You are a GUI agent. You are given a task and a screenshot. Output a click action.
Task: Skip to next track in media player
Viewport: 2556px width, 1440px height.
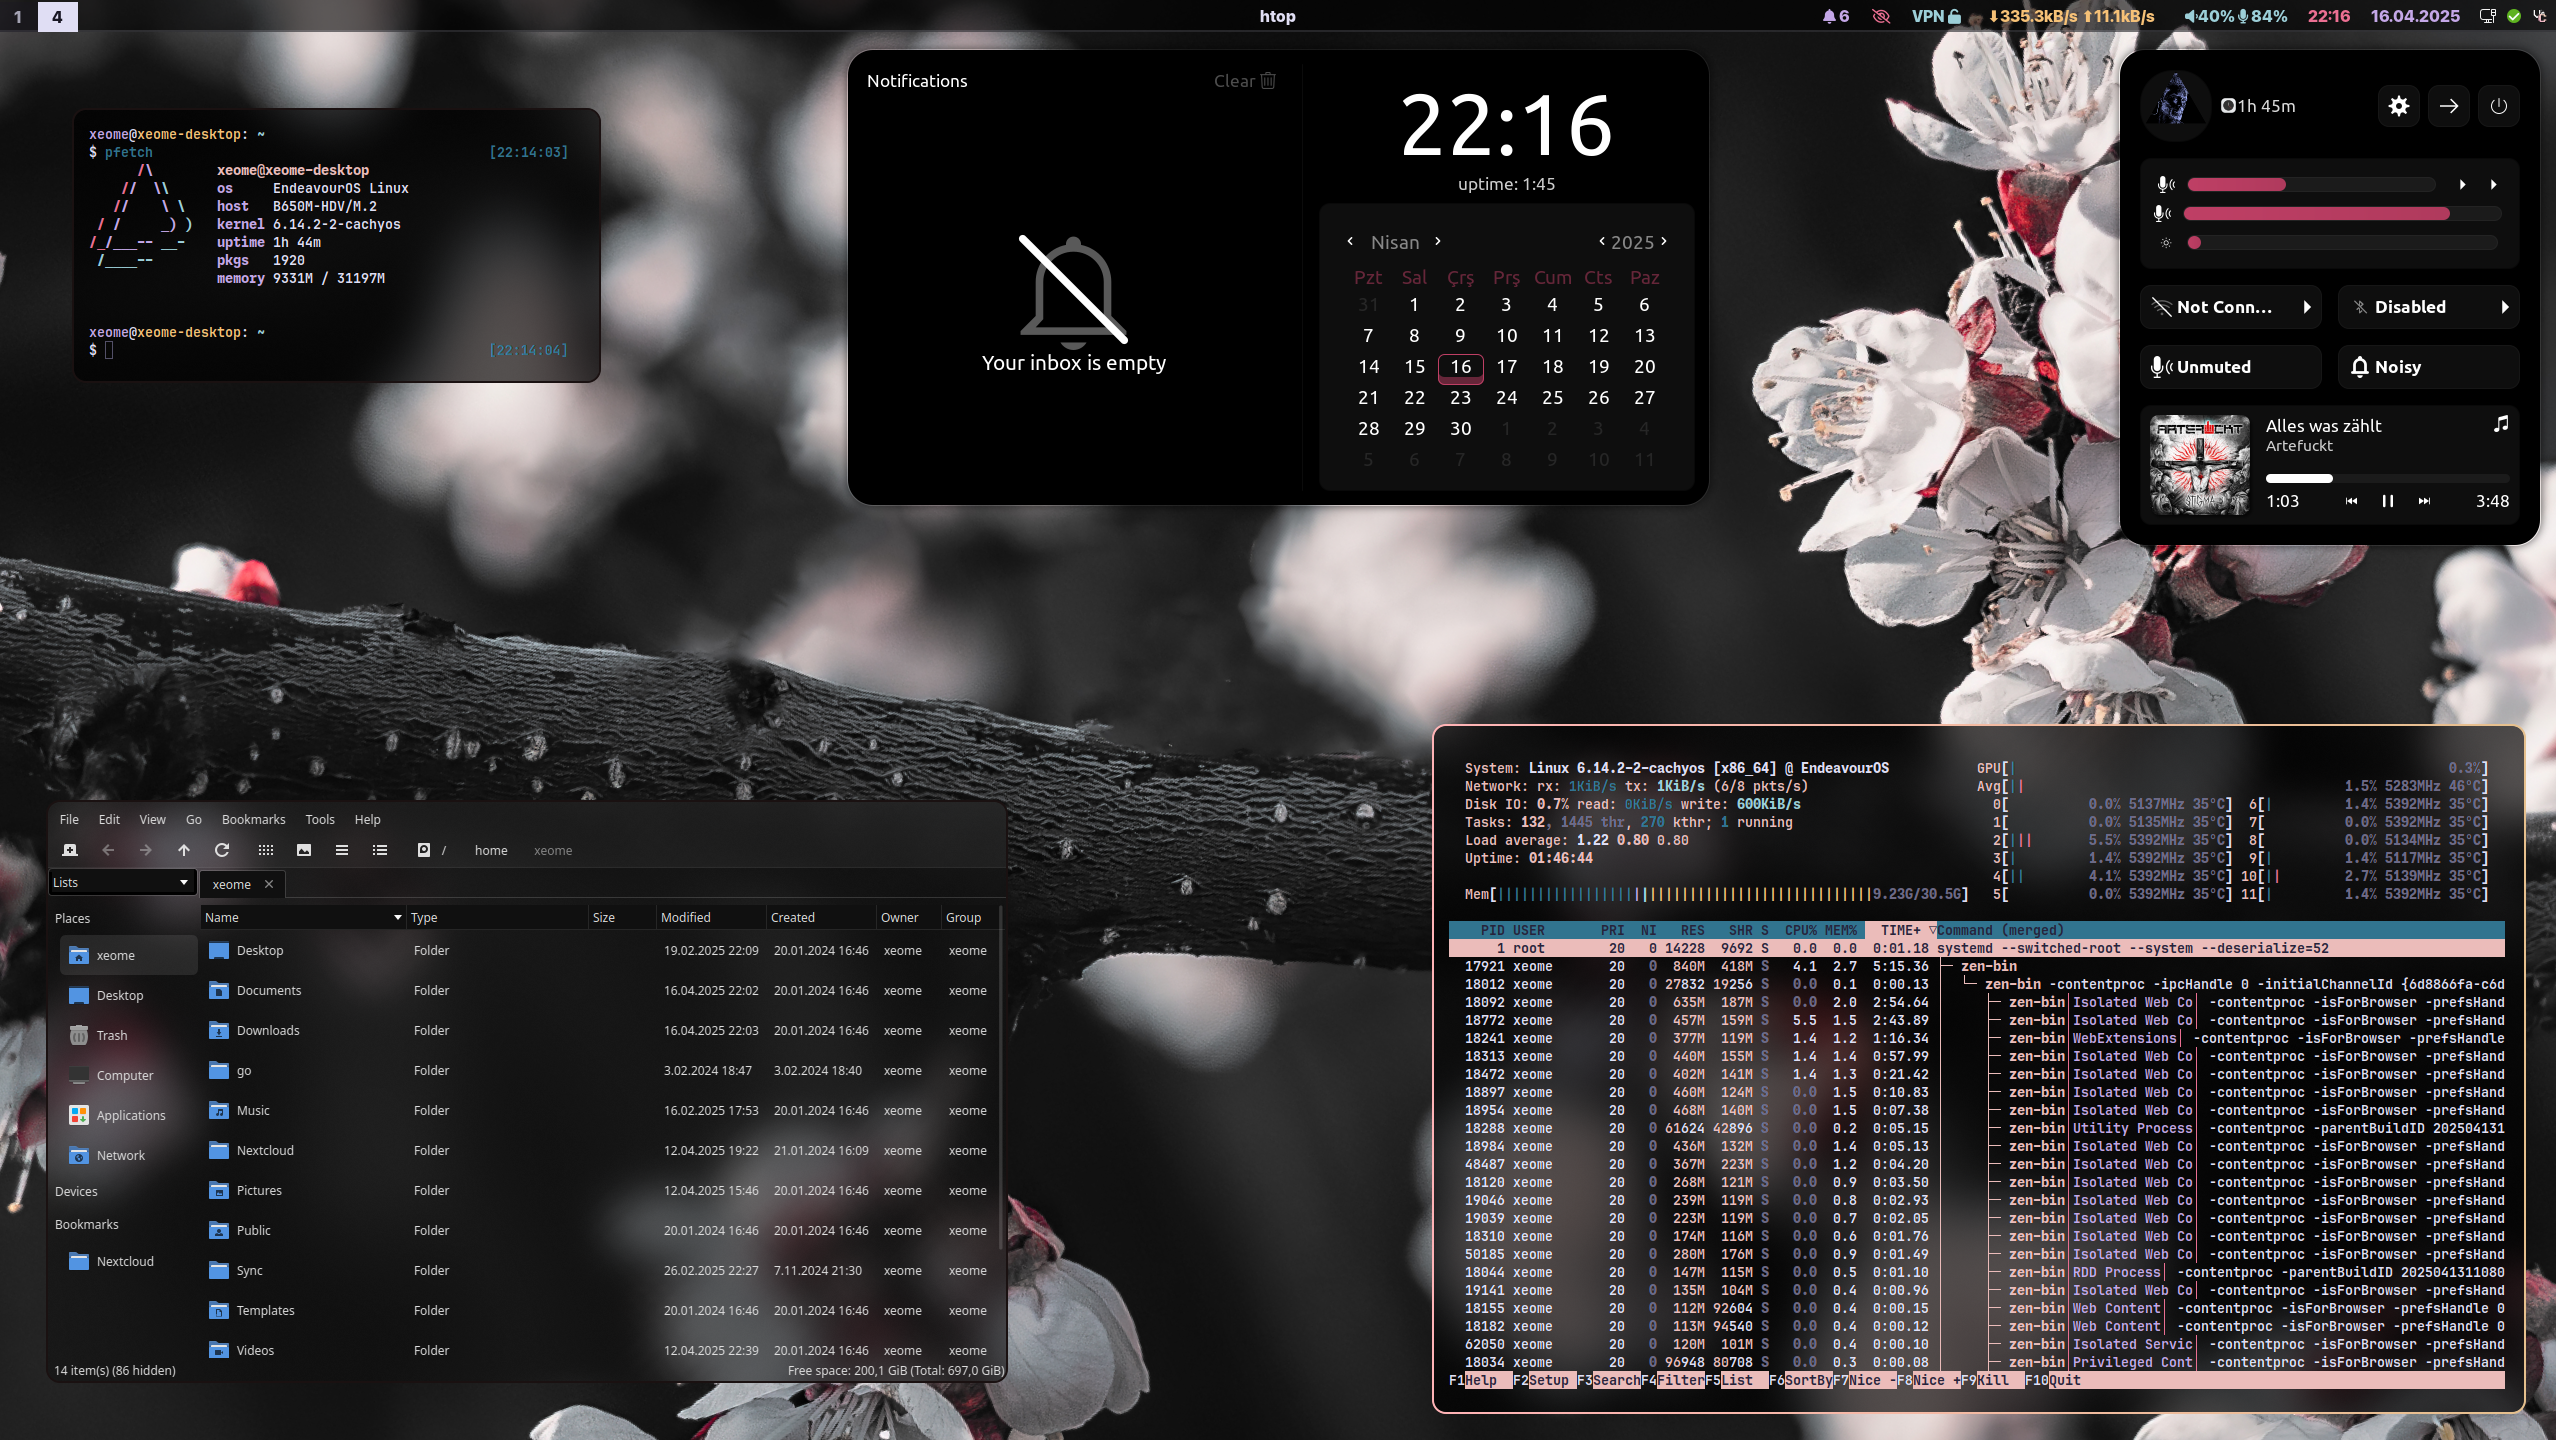[2424, 501]
